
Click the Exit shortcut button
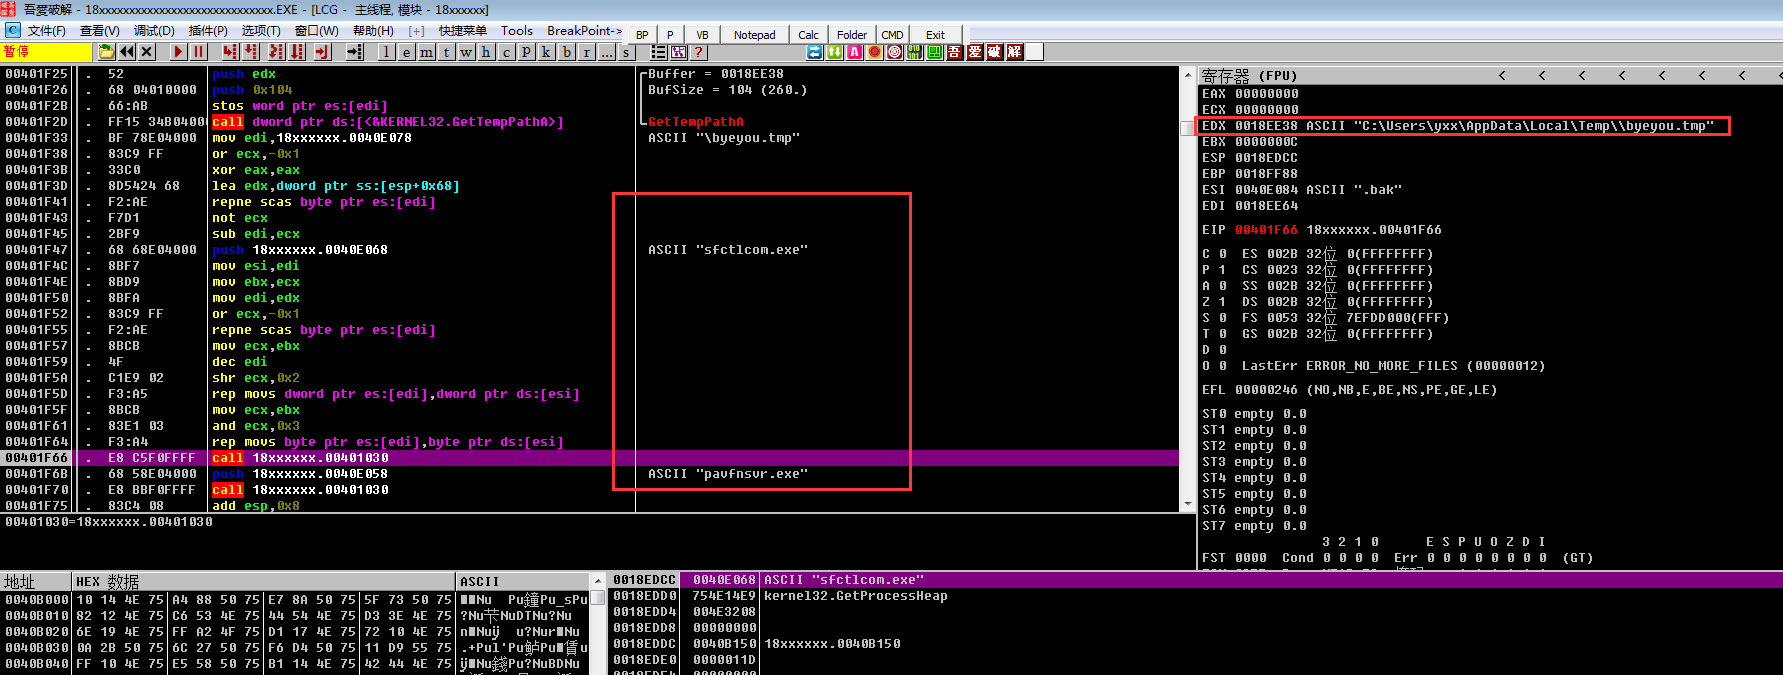935,35
